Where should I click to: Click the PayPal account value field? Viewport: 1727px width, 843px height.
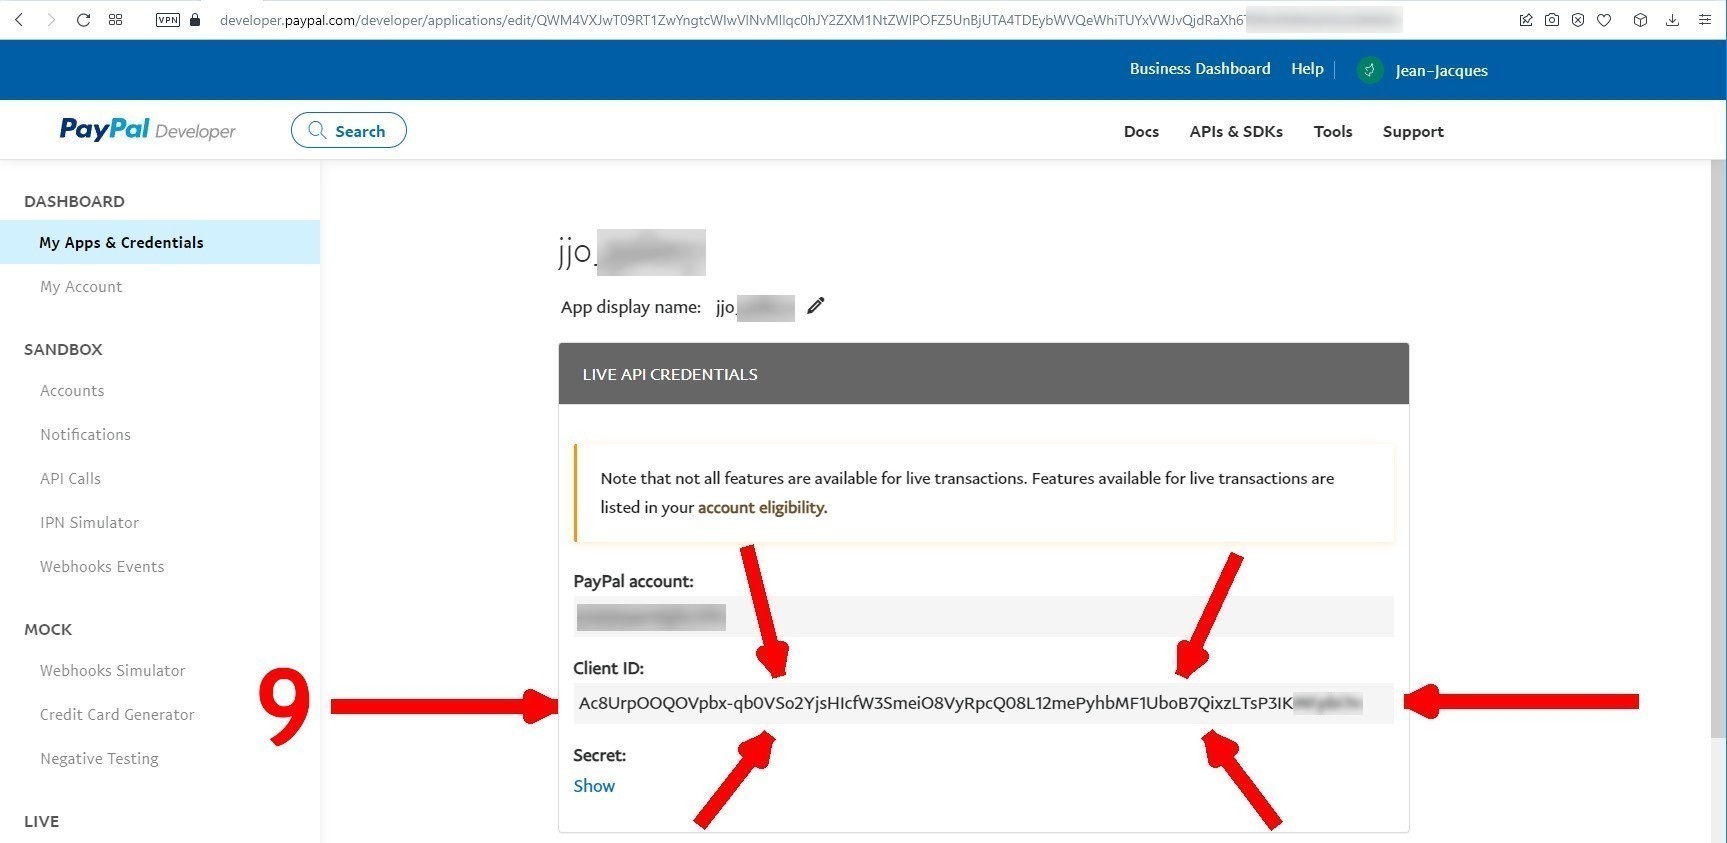coord(983,616)
